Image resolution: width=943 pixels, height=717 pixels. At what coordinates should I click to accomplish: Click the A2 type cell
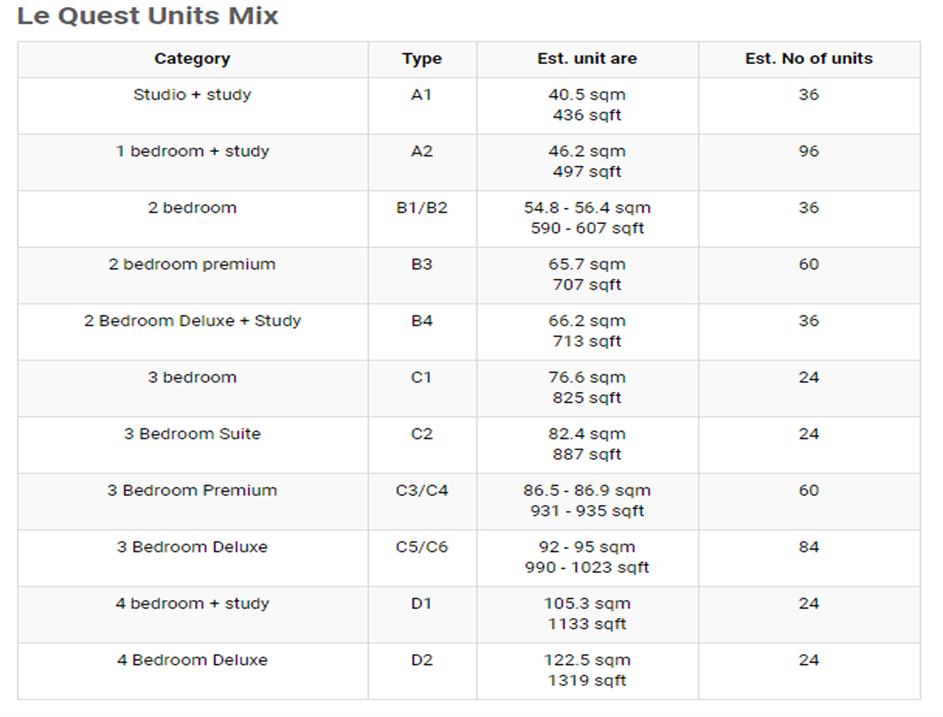click(422, 152)
